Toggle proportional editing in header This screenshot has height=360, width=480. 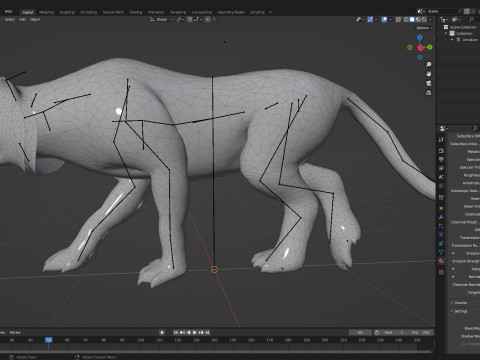pyautogui.click(x=207, y=19)
